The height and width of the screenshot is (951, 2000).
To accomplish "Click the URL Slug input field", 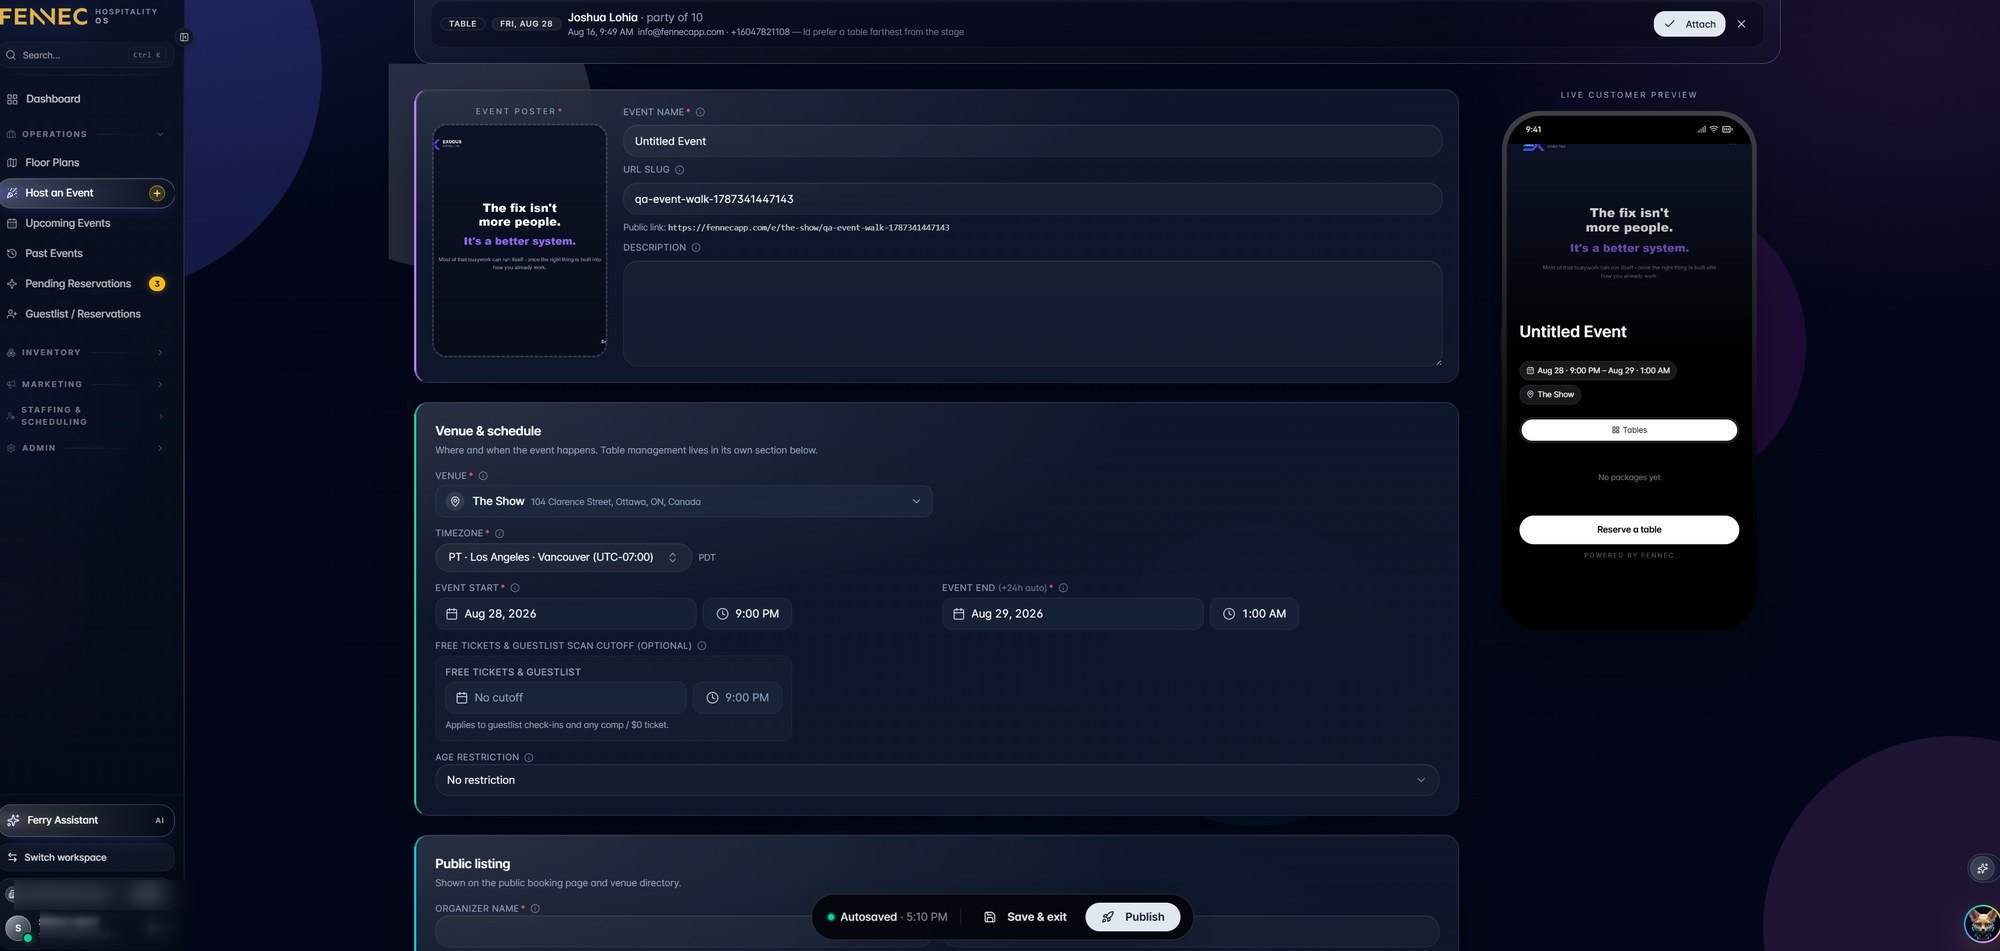I will coord(1032,199).
